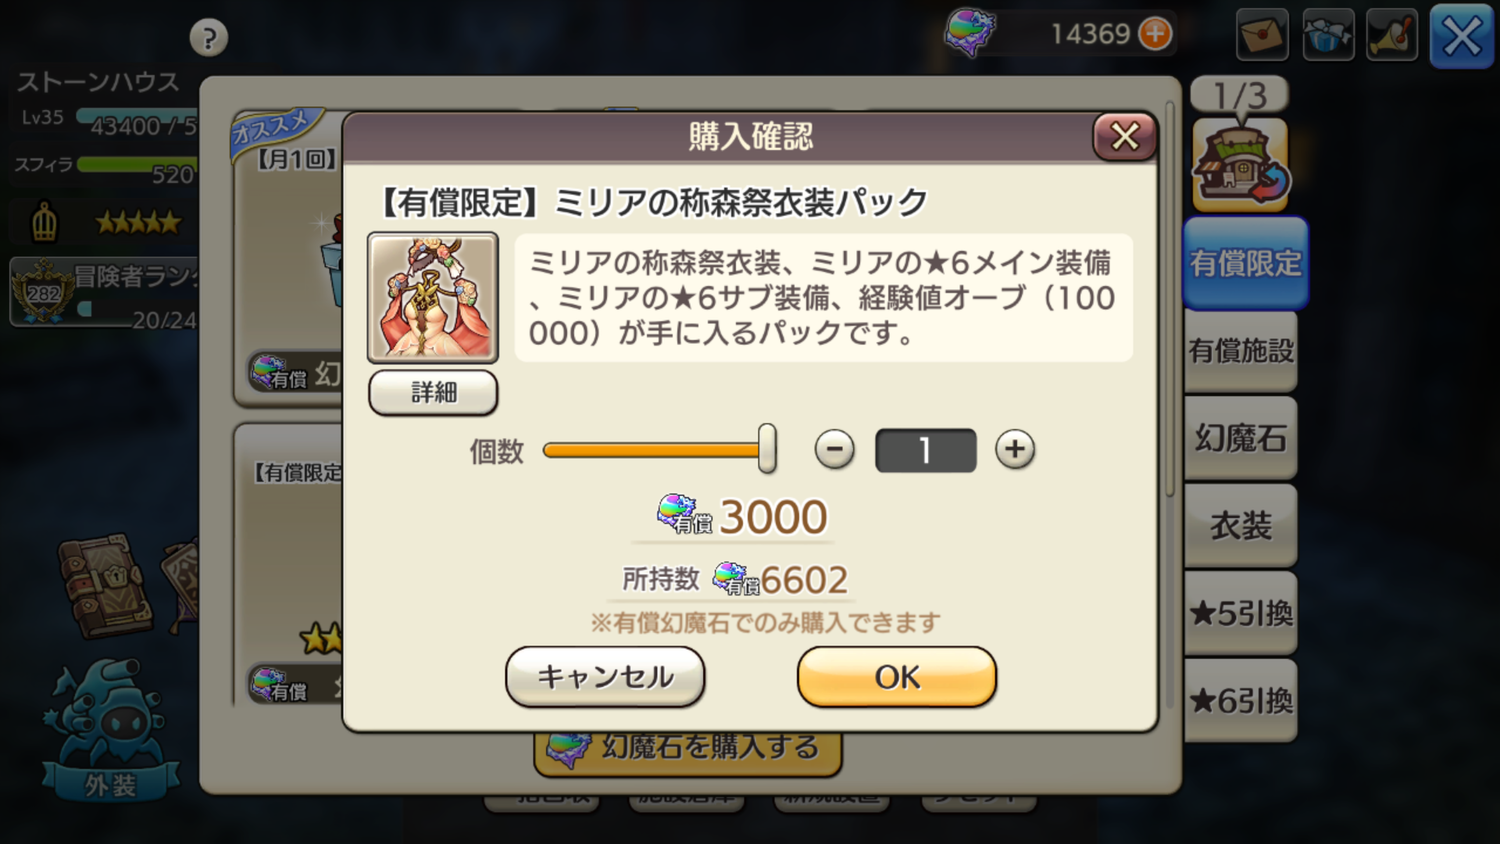Click the question mark help icon
Screen dimensions: 1500x844
click(x=209, y=39)
